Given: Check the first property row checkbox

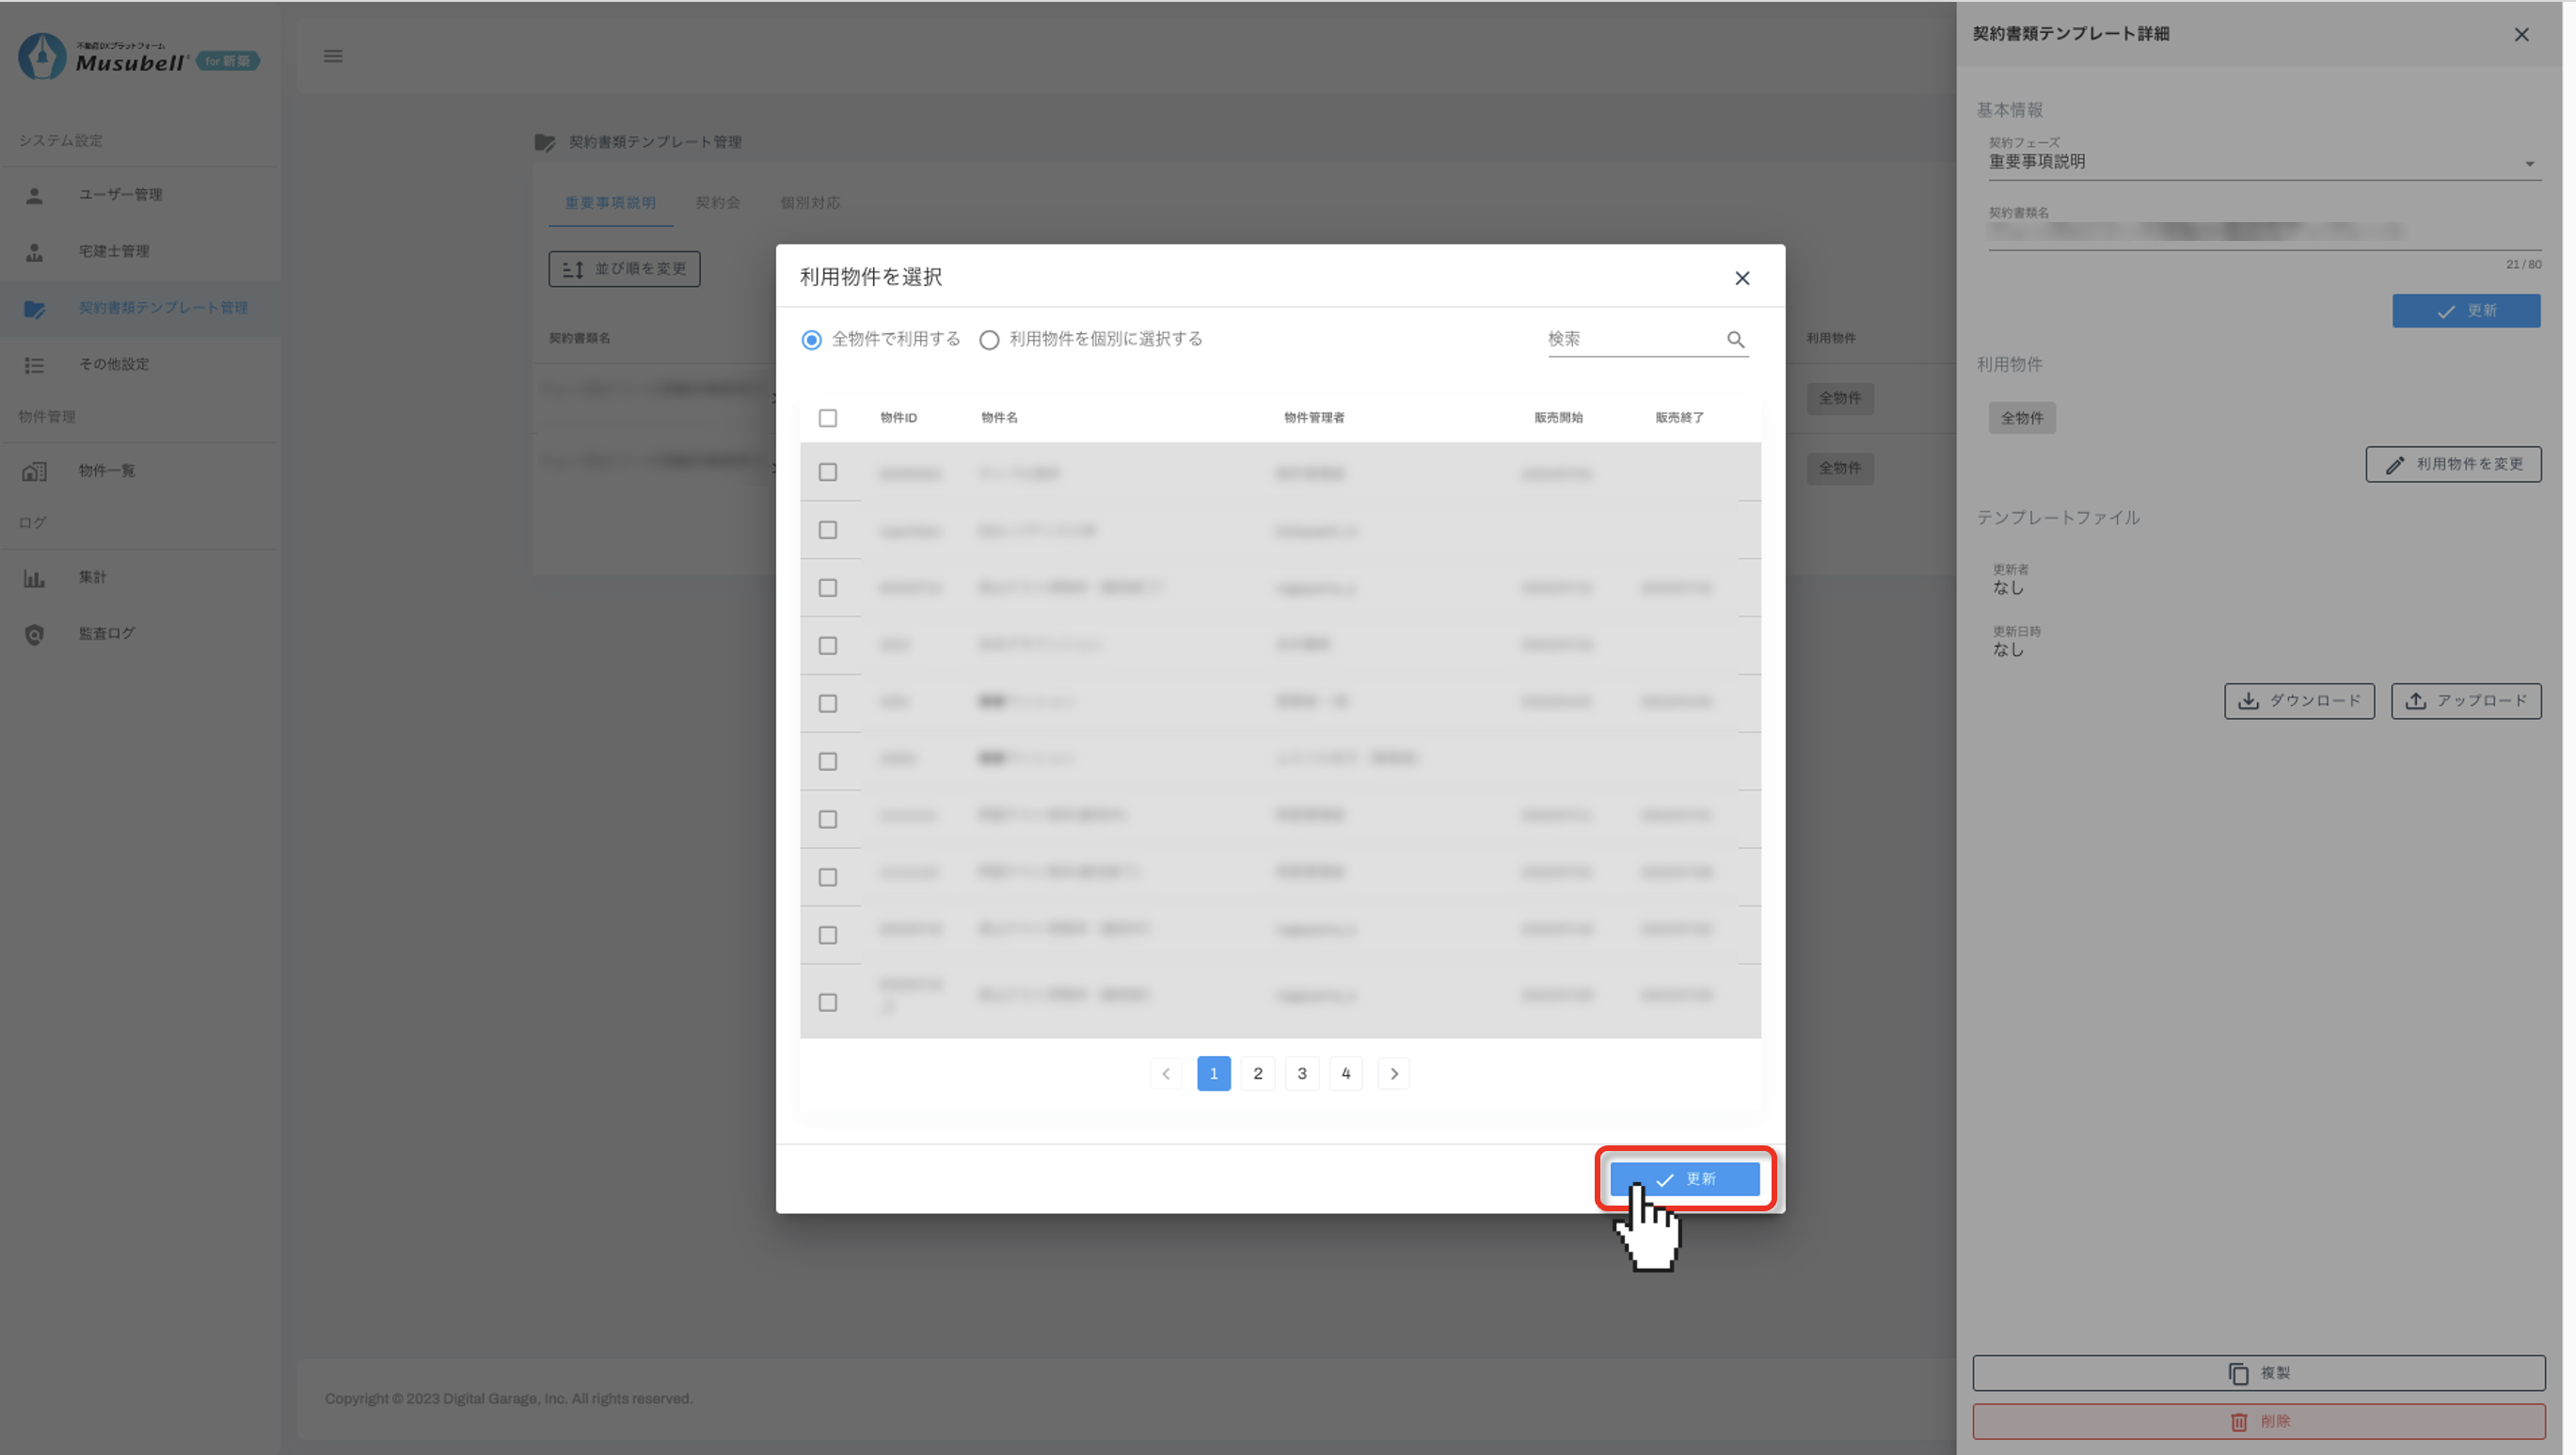Looking at the screenshot, I should [x=827, y=472].
